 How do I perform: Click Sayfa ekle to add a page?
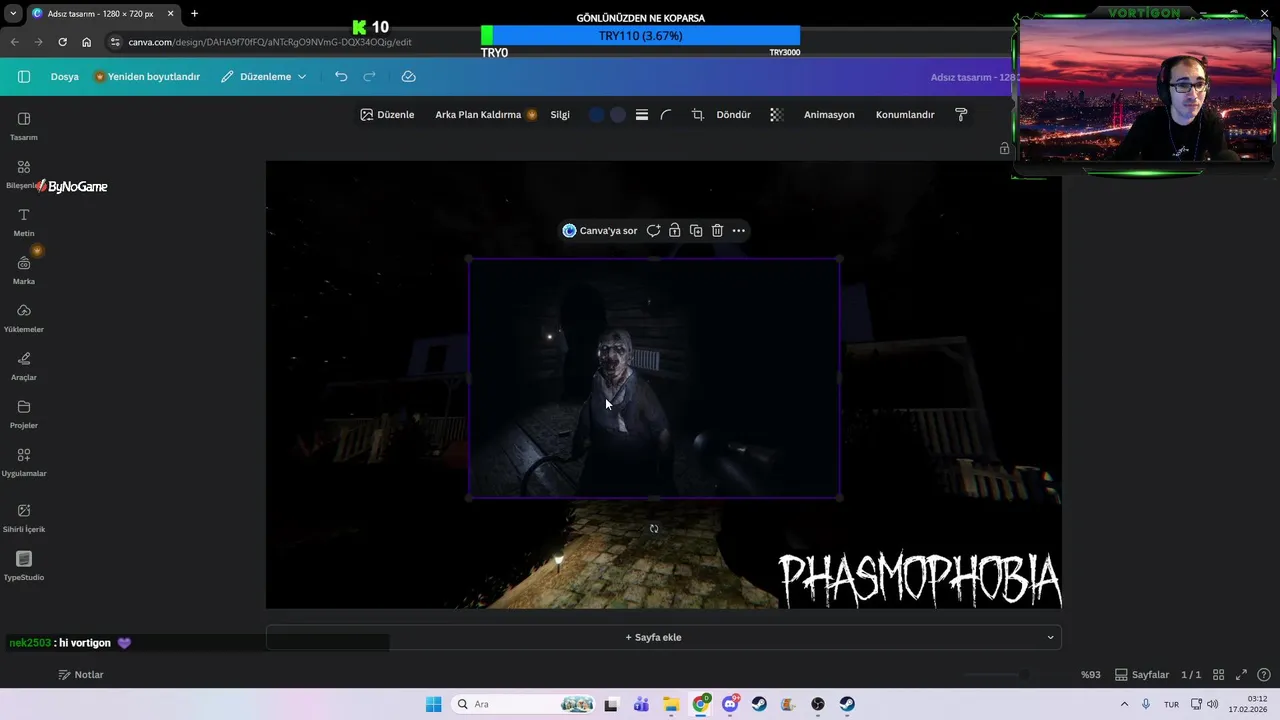click(x=654, y=637)
